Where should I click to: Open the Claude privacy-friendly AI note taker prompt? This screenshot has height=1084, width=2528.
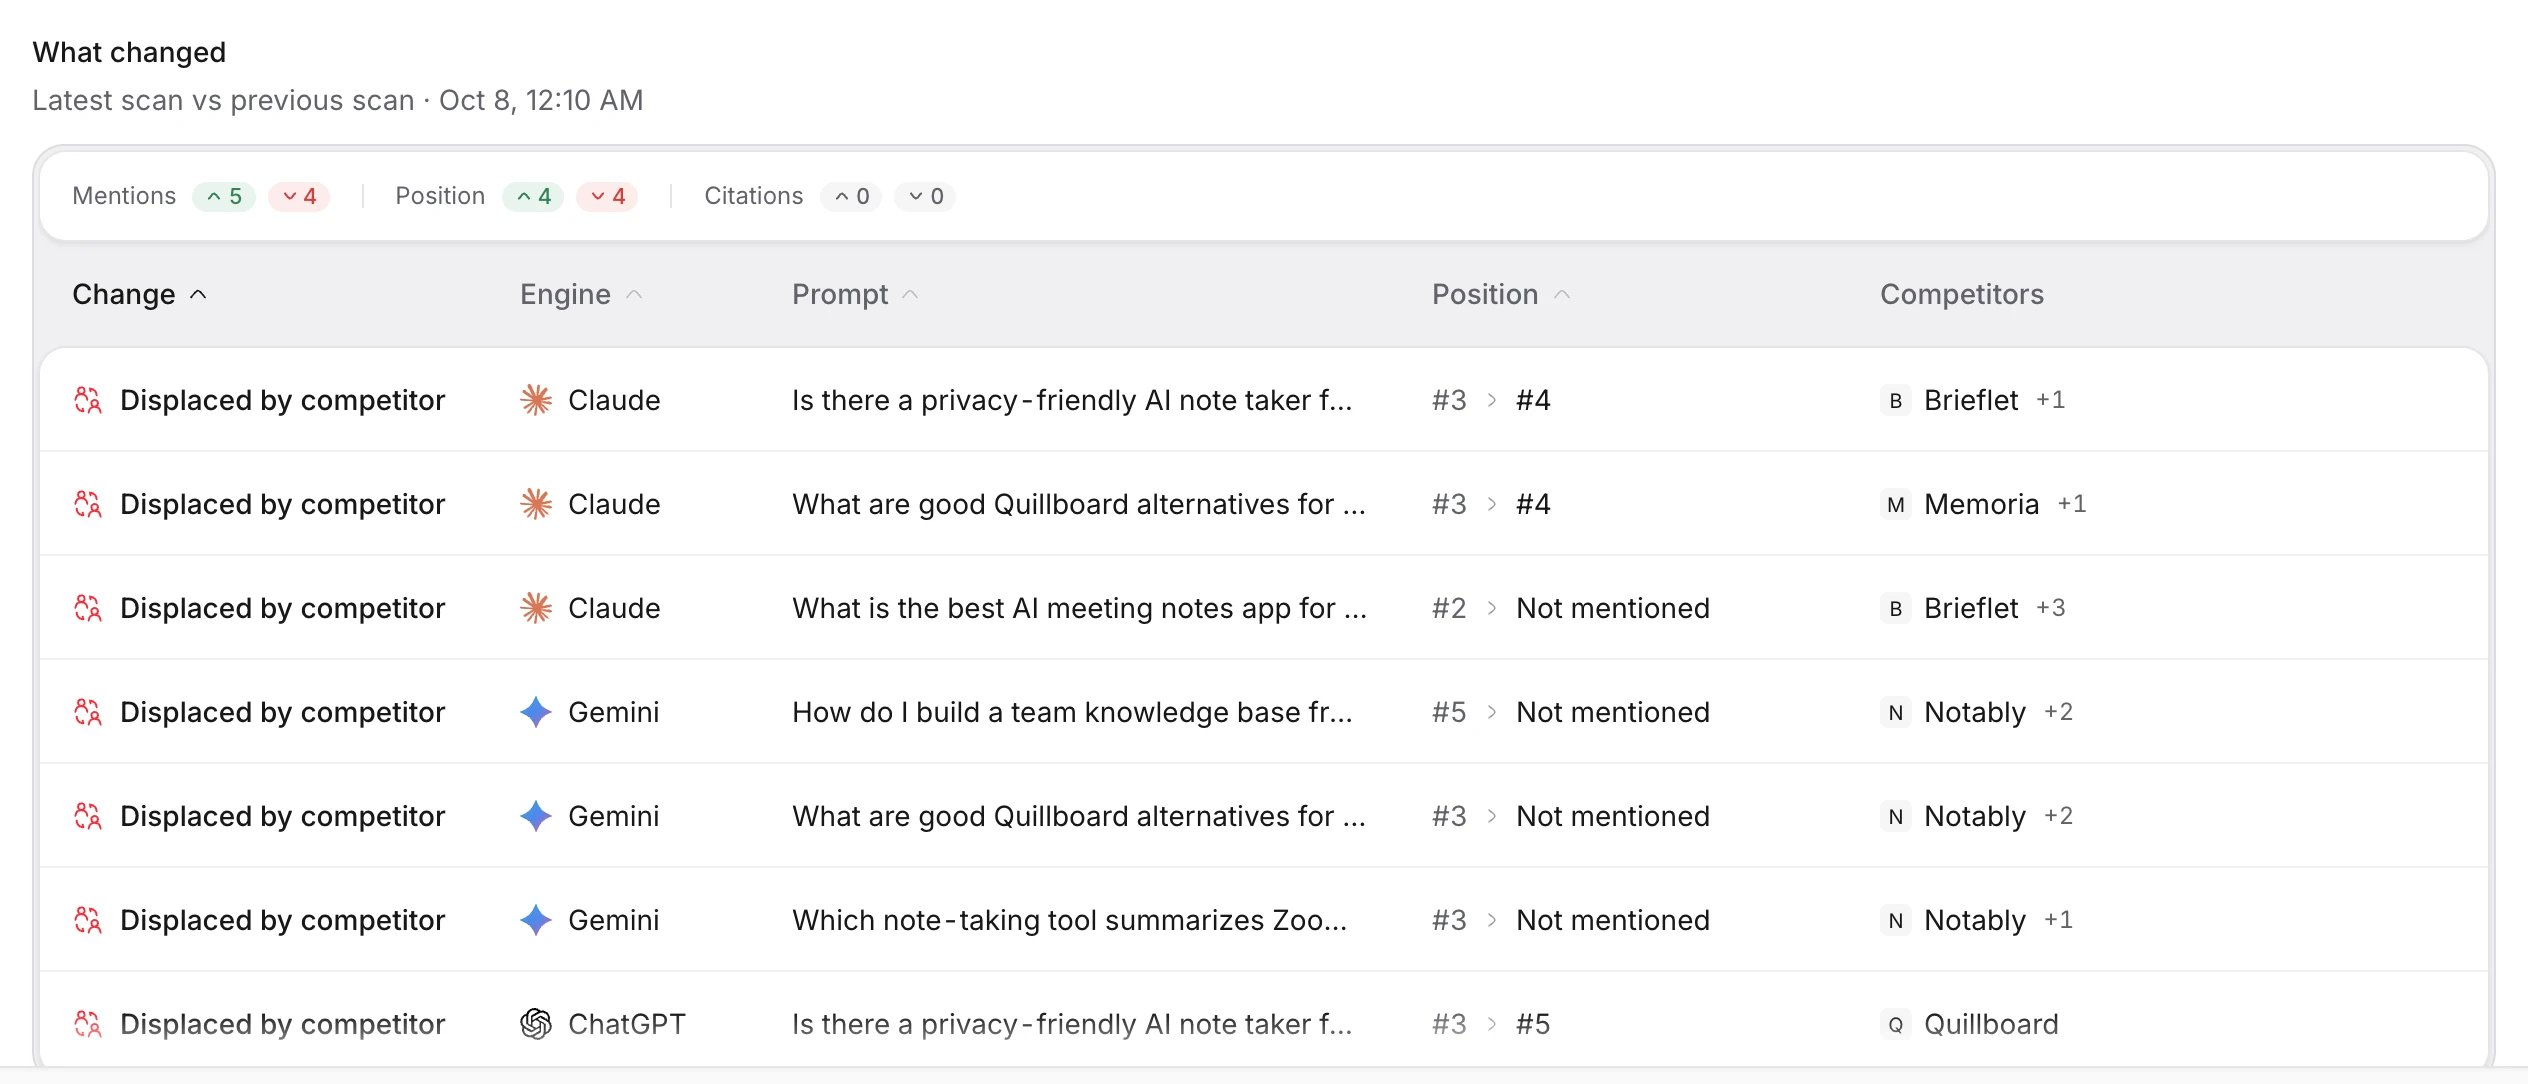pos(1072,400)
